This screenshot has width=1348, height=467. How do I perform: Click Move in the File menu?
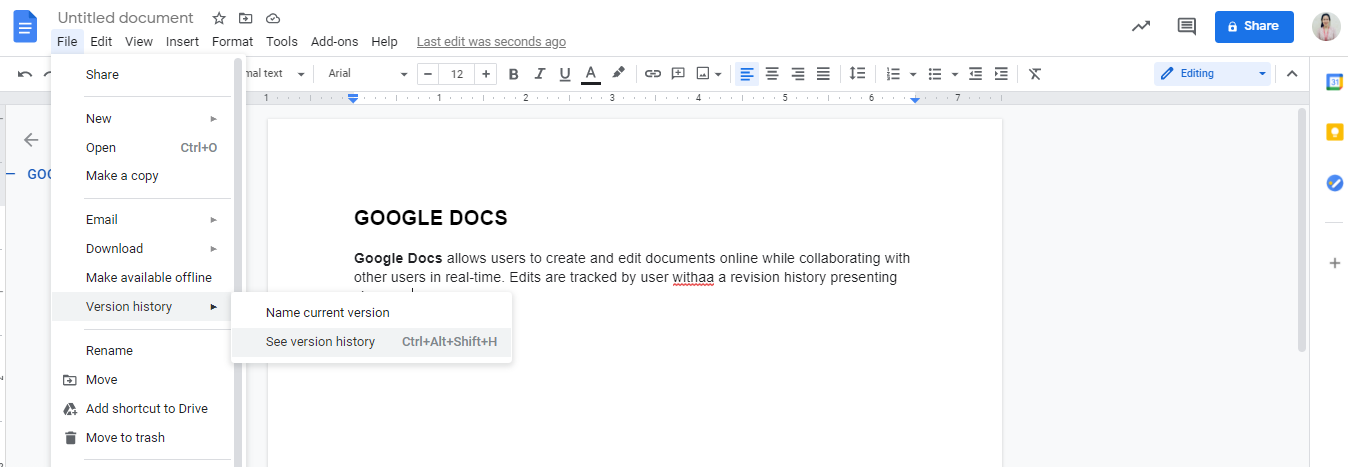[x=142, y=379]
